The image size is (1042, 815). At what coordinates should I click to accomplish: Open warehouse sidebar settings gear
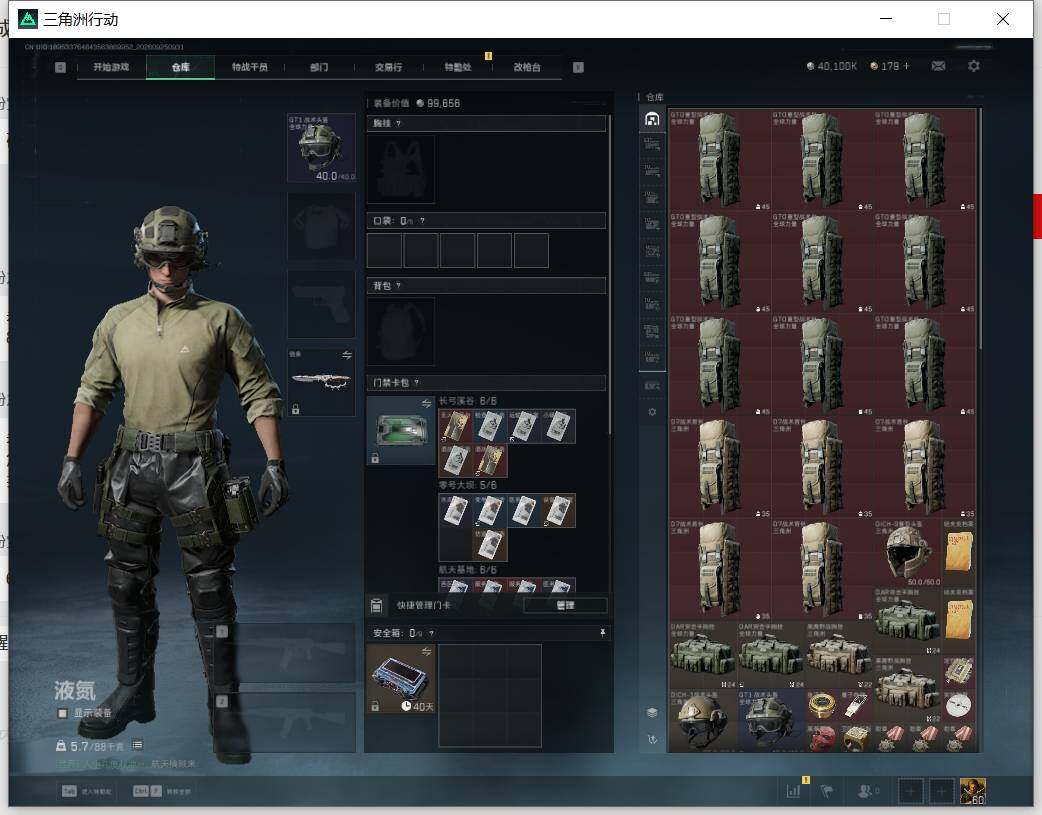652,412
